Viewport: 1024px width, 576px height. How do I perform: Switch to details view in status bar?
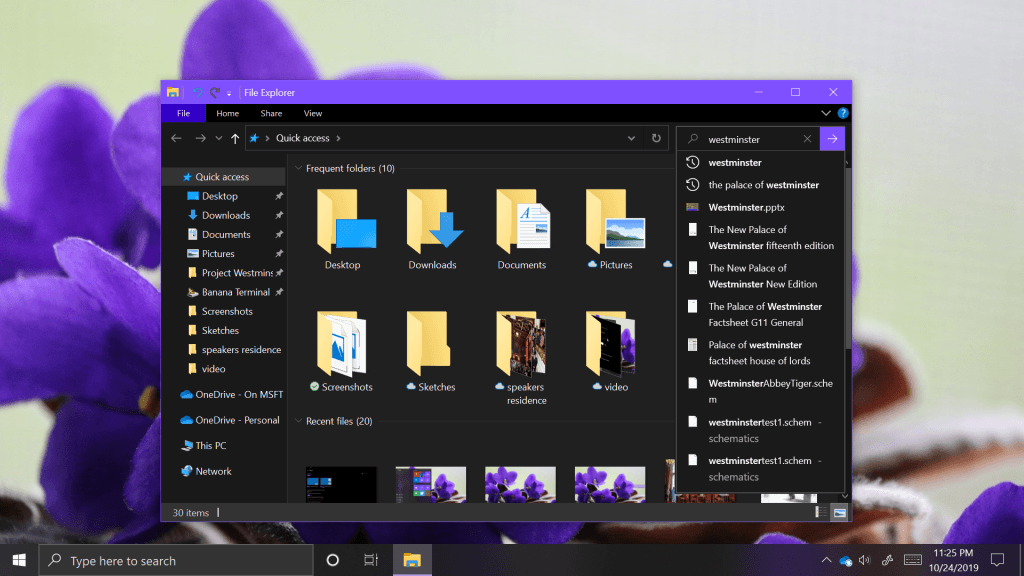(821, 513)
